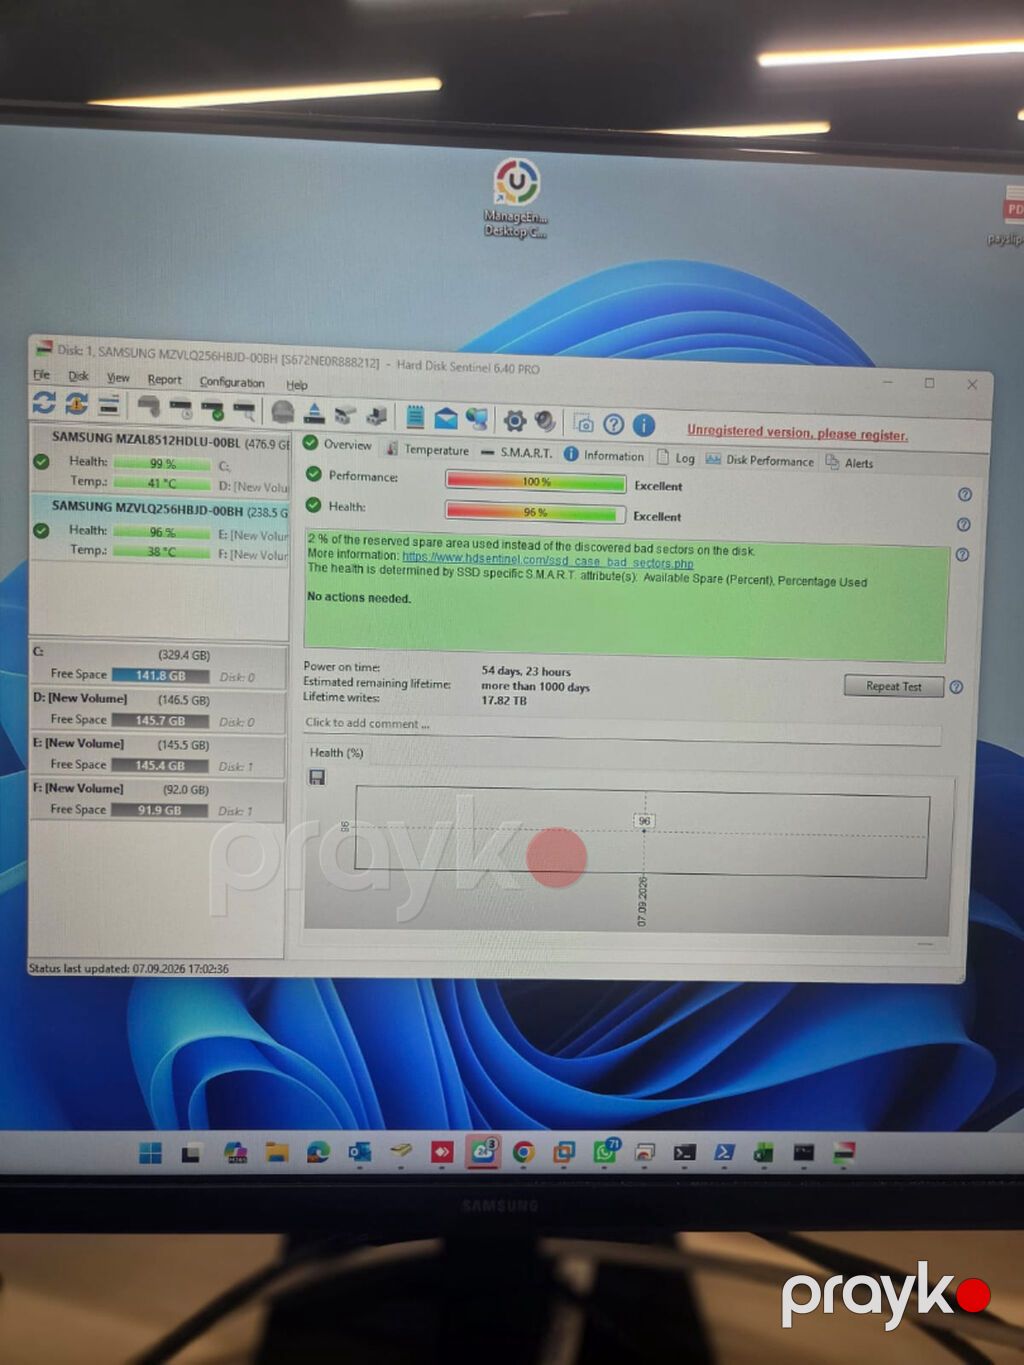Open Outlook from the taskbar
Screen dimensions: 1024x1365
(359, 1152)
